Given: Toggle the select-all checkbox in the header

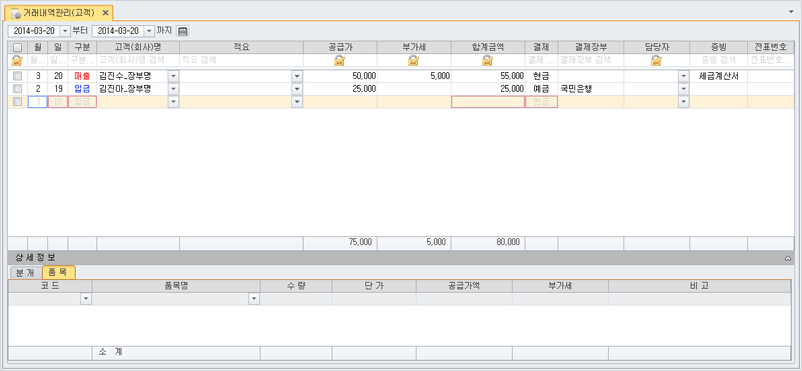Looking at the screenshot, I should coord(17,47).
